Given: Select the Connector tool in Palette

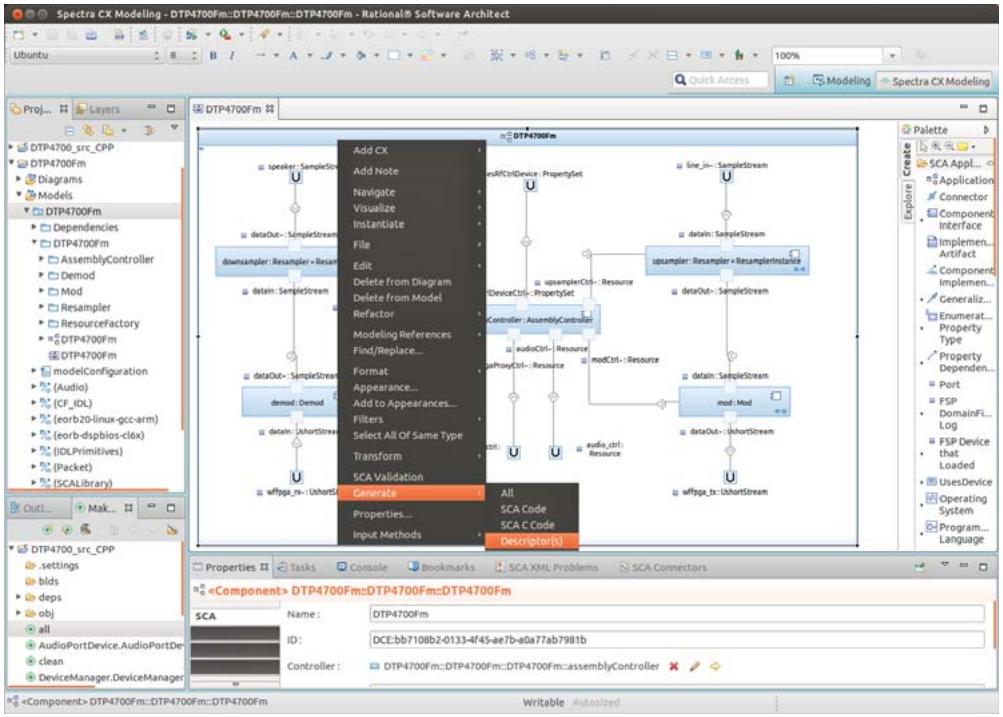Looking at the screenshot, I should [x=957, y=197].
